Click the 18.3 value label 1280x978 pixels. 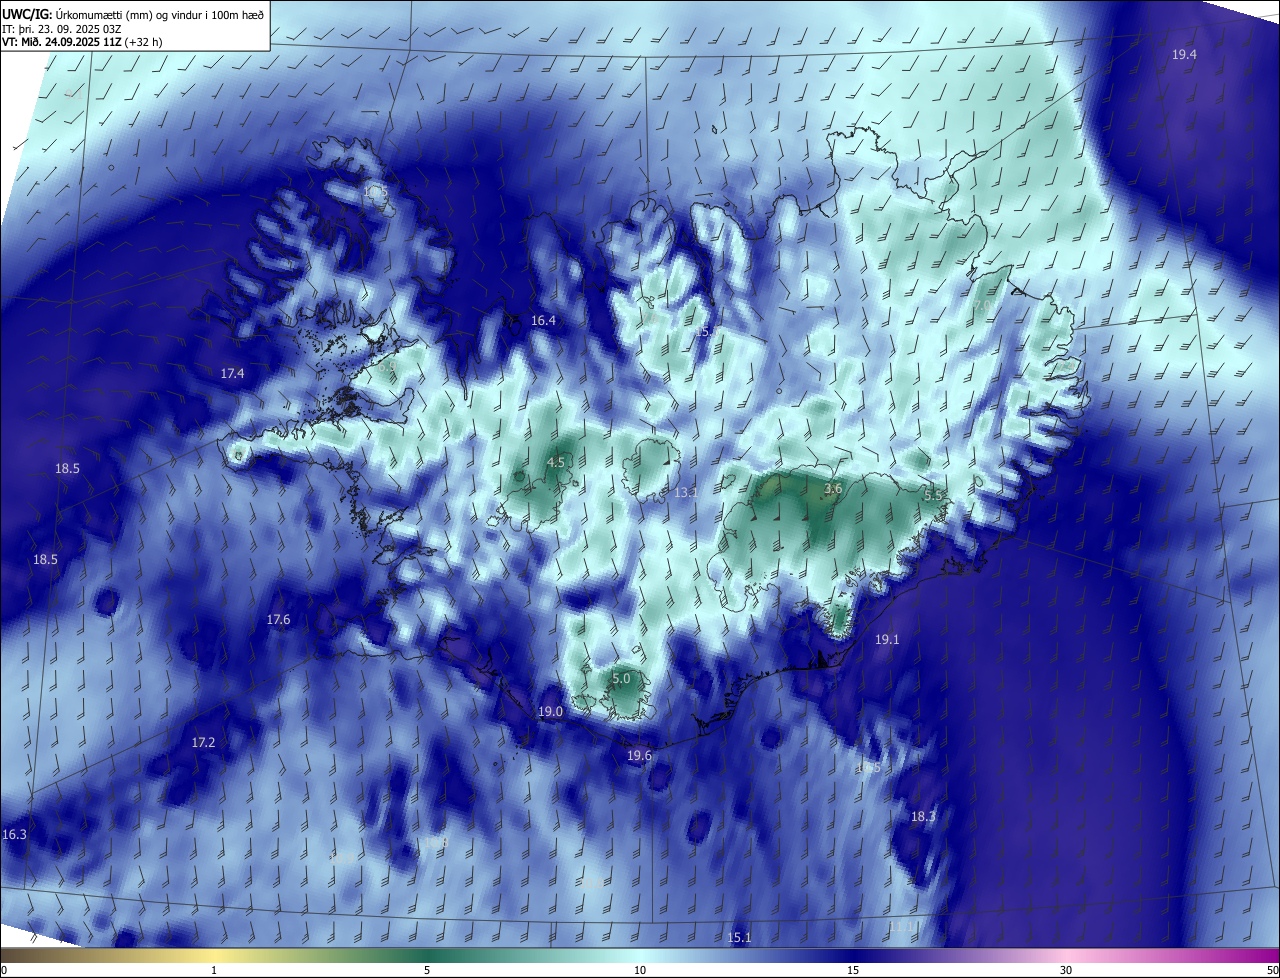pyautogui.click(x=923, y=817)
